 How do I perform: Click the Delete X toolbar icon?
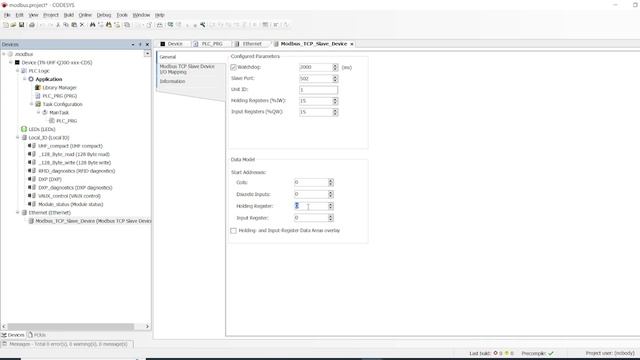tap(82, 25)
